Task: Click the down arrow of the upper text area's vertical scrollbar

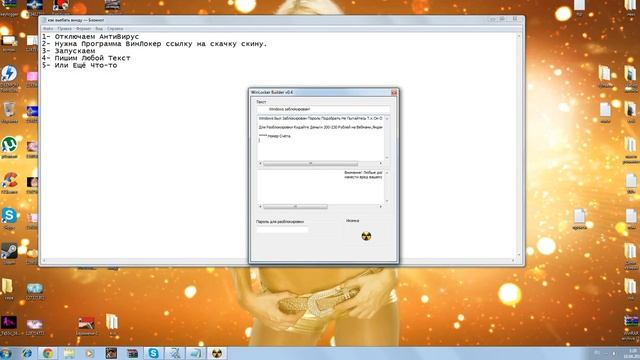Action: click(387, 158)
